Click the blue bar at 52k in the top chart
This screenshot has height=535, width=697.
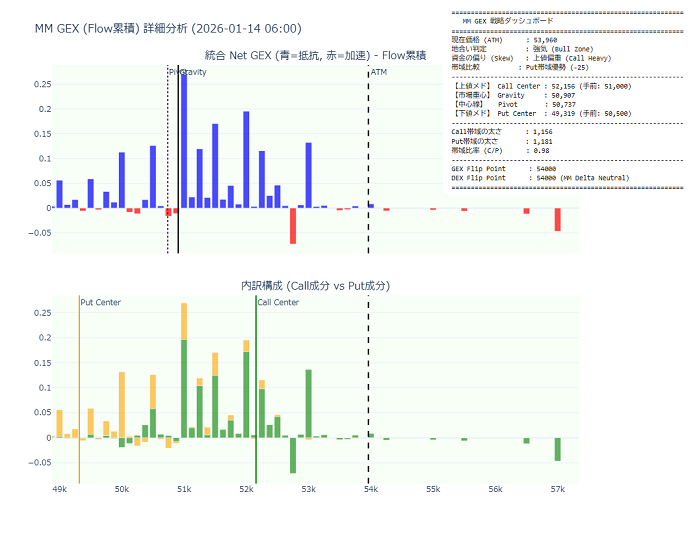pos(246,160)
